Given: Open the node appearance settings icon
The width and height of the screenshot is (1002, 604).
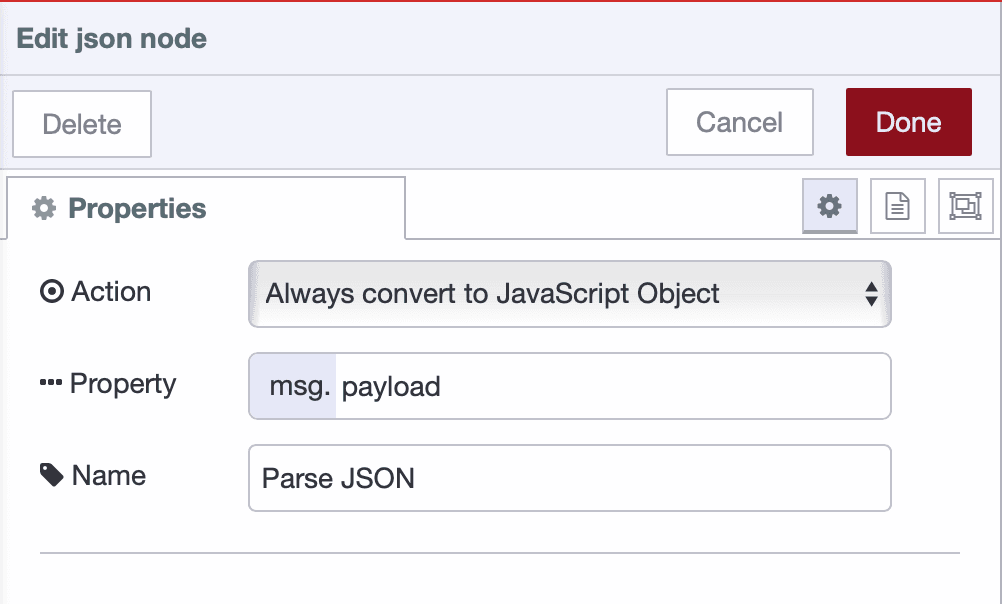Looking at the screenshot, I should click(x=965, y=205).
